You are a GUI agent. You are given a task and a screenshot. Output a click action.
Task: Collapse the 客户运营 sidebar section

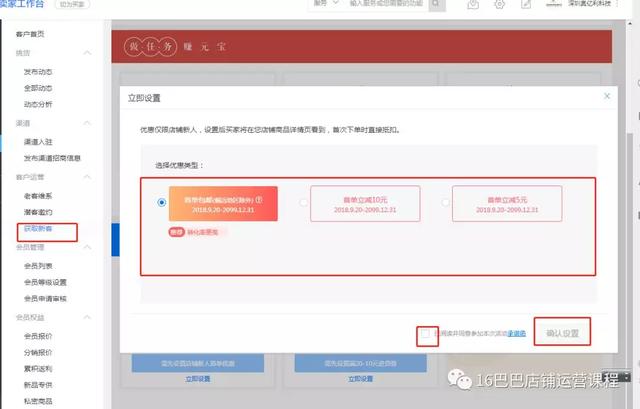(x=88, y=176)
